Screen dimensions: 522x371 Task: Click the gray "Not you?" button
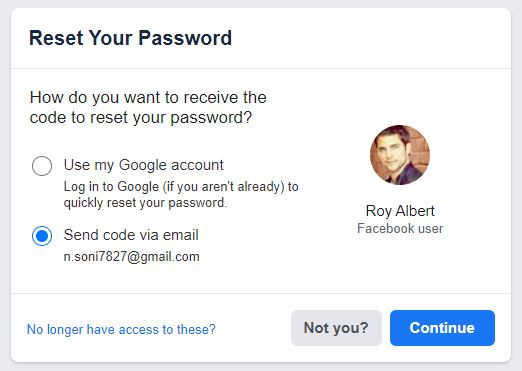point(336,328)
